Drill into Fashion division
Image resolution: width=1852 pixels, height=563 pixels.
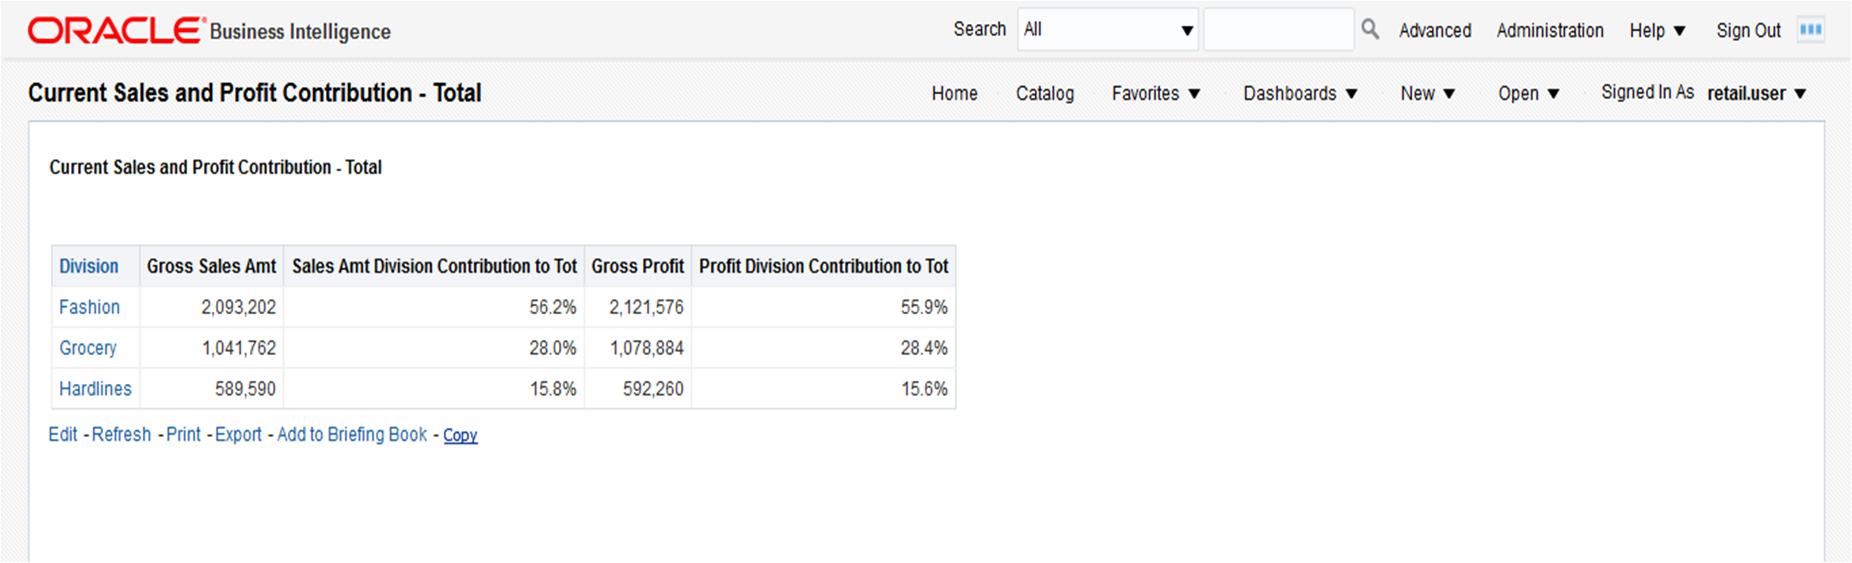89,307
